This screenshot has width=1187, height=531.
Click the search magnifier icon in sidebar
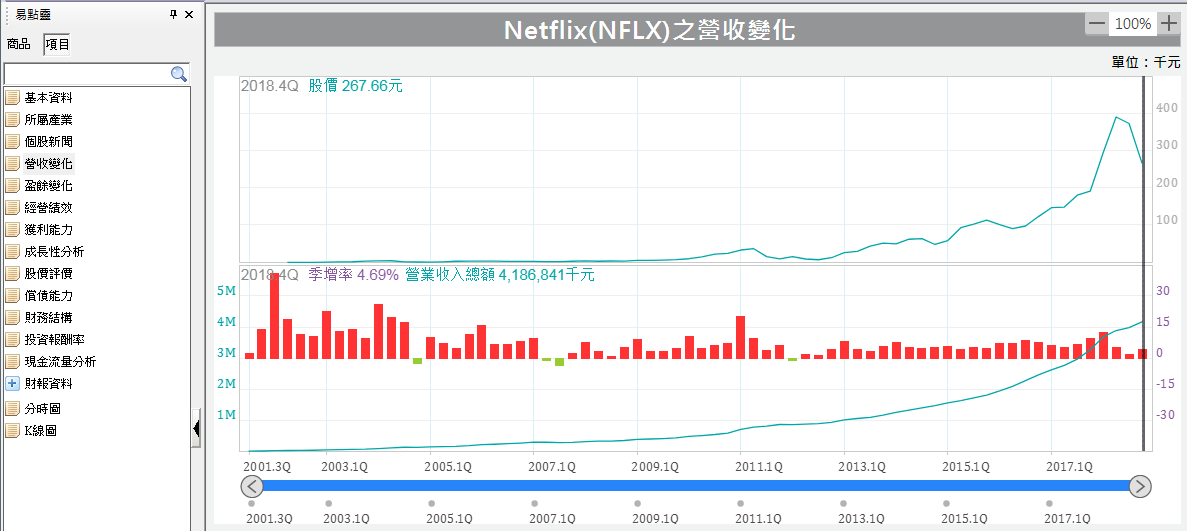(179, 74)
